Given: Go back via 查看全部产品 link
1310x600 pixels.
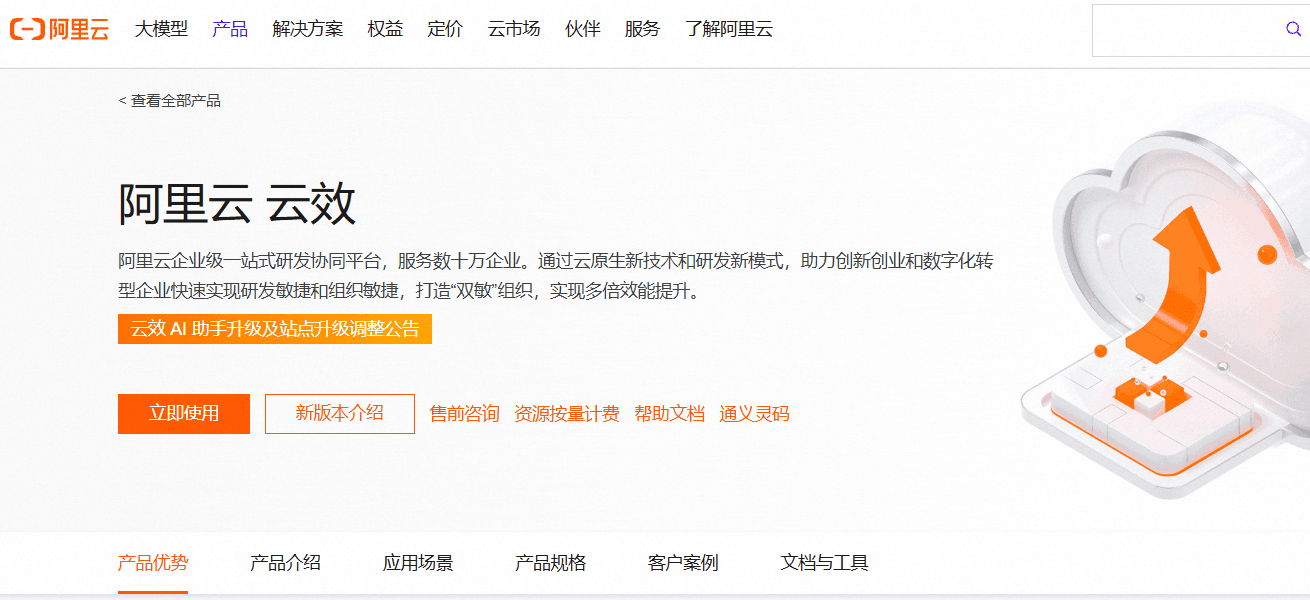Looking at the screenshot, I should 169,101.
